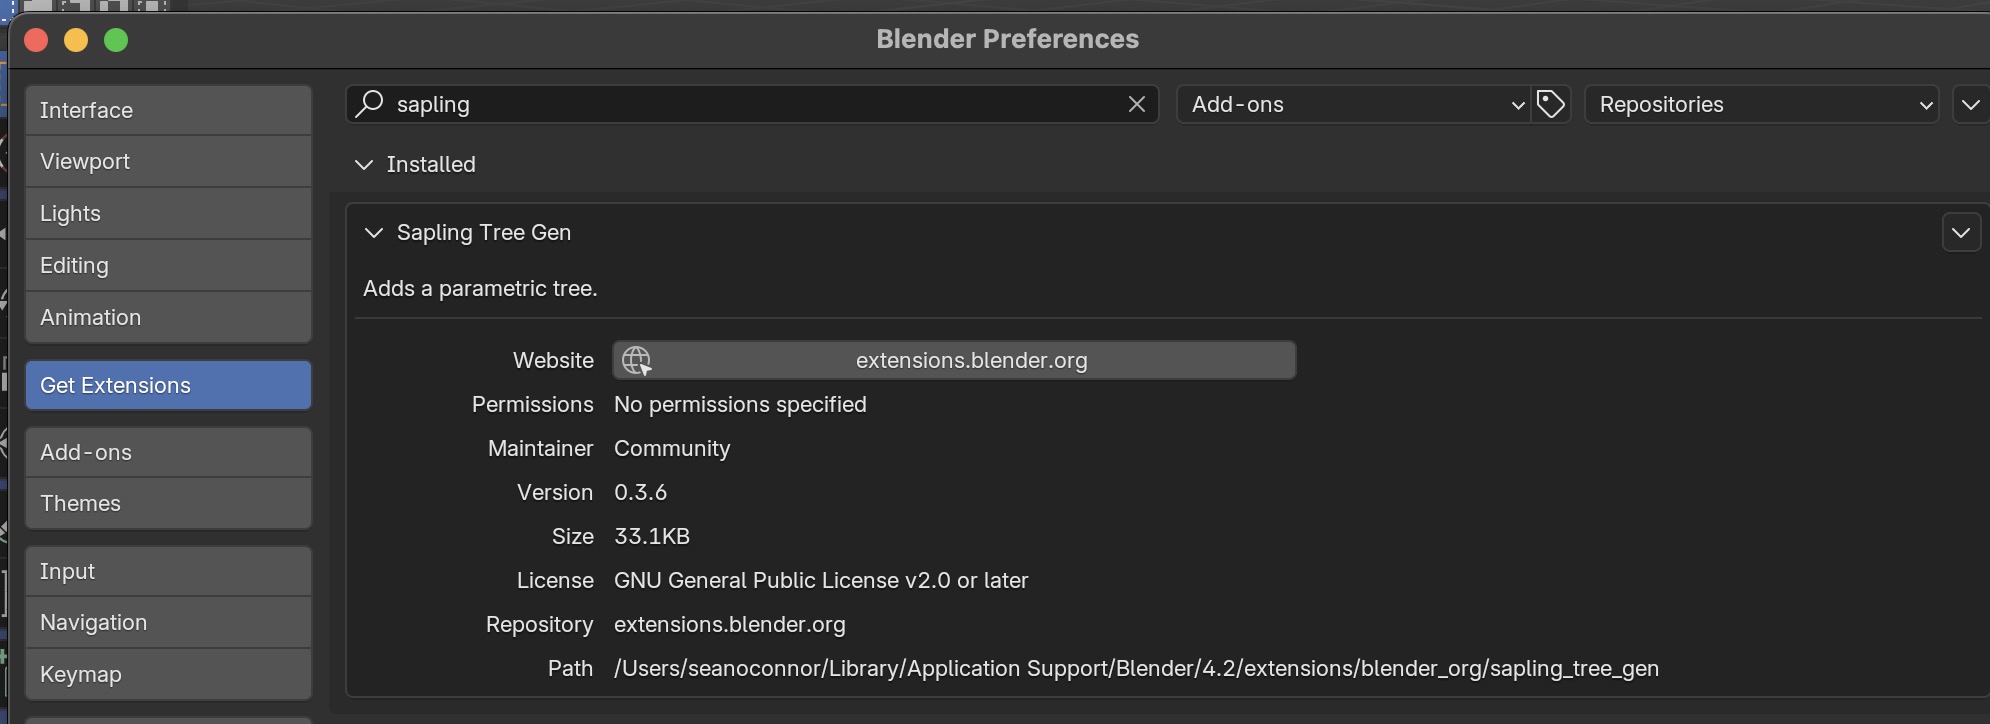
Task: Collapse the Sapling Tree Gen details
Action: click(x=374, y=232)
